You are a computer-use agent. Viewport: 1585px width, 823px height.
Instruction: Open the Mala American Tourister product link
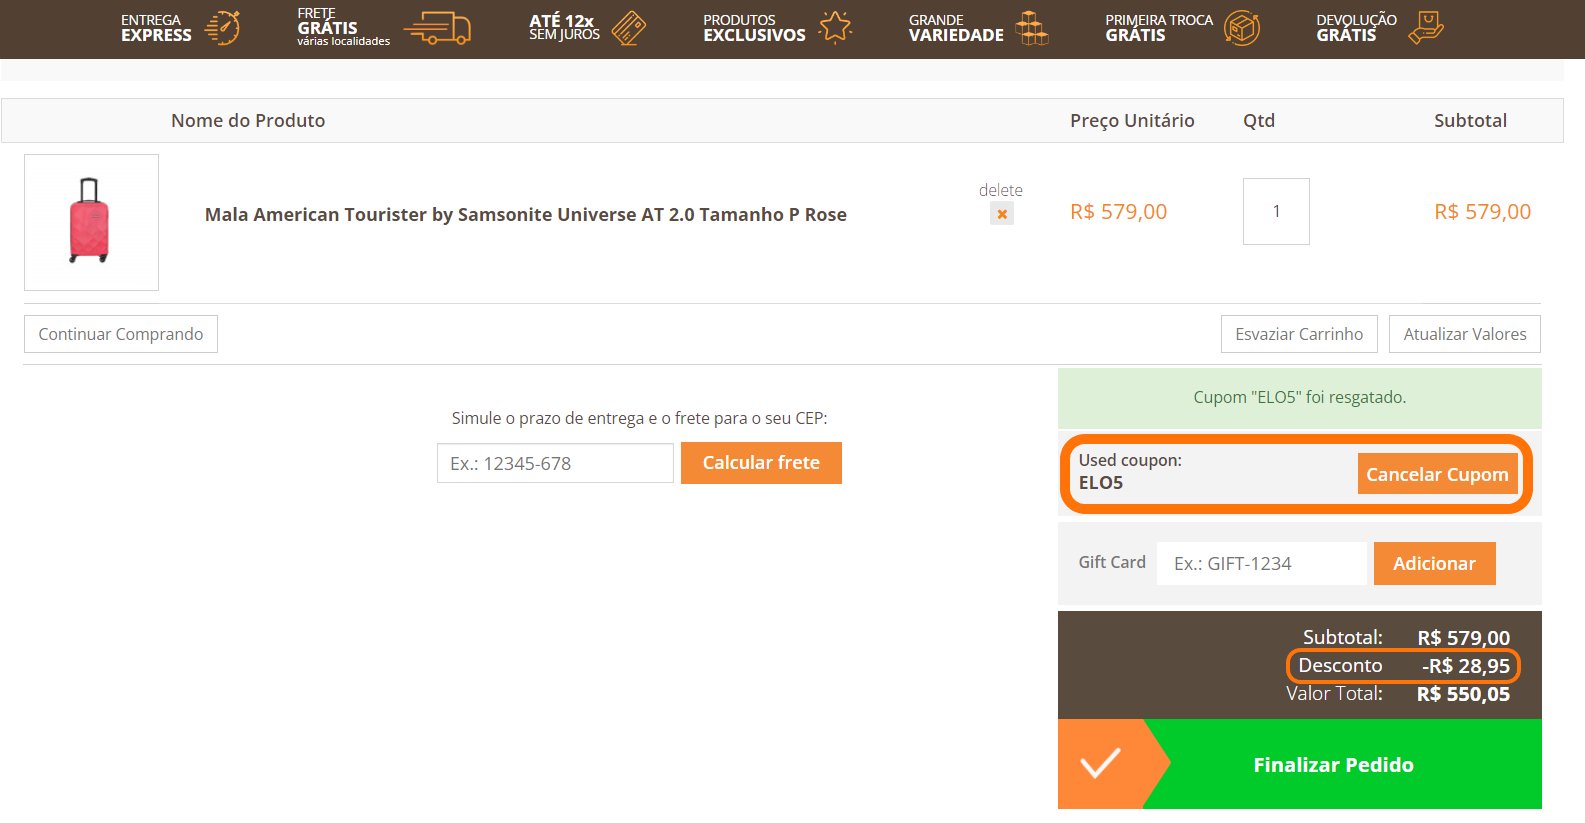click(526, 215)
